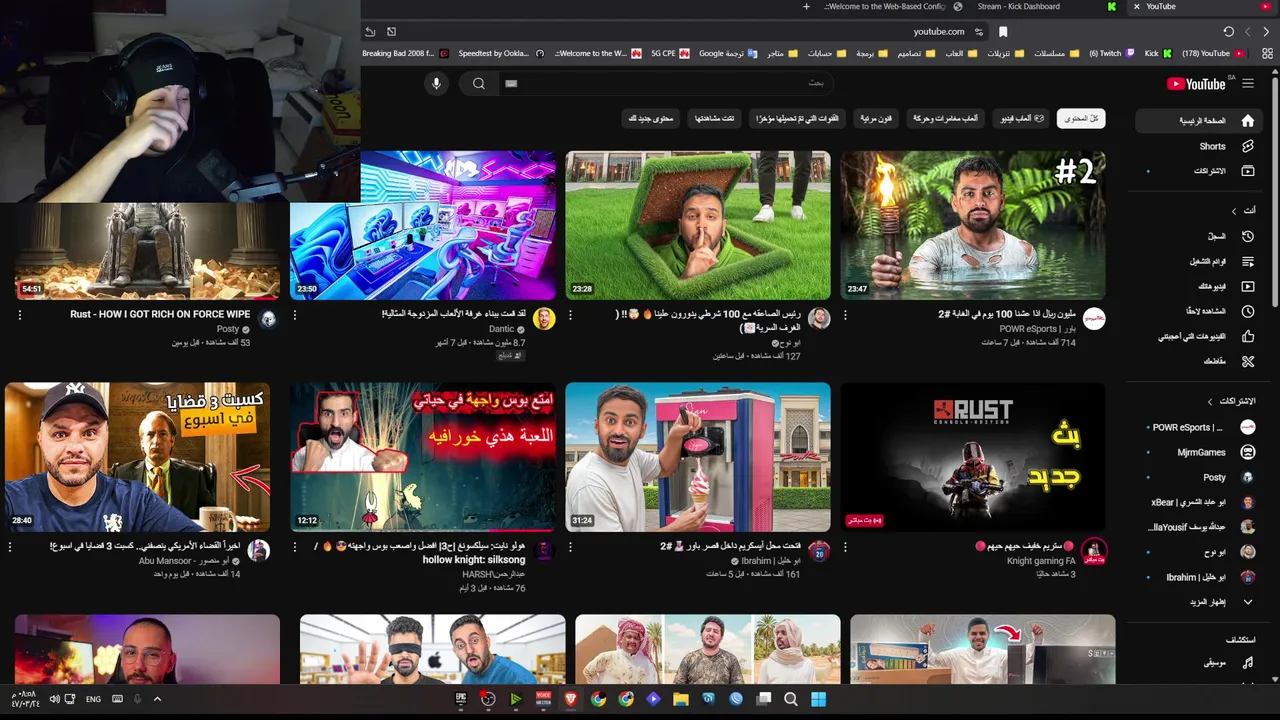Screen dimensions: 1280x720
Task: Select the Action-adventure games filter chip
Action: point(945,118)
